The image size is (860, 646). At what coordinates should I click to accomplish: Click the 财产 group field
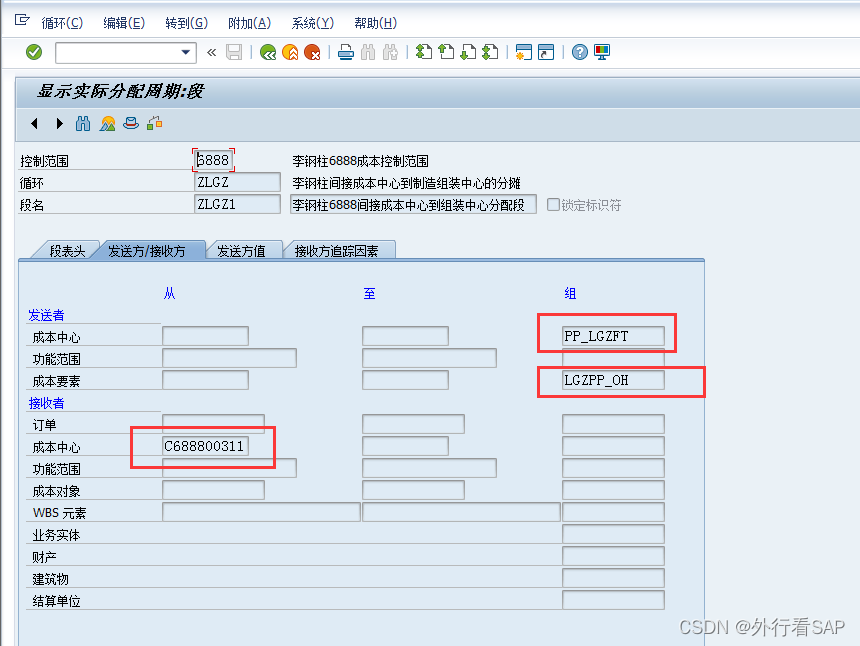coord(613,556)
